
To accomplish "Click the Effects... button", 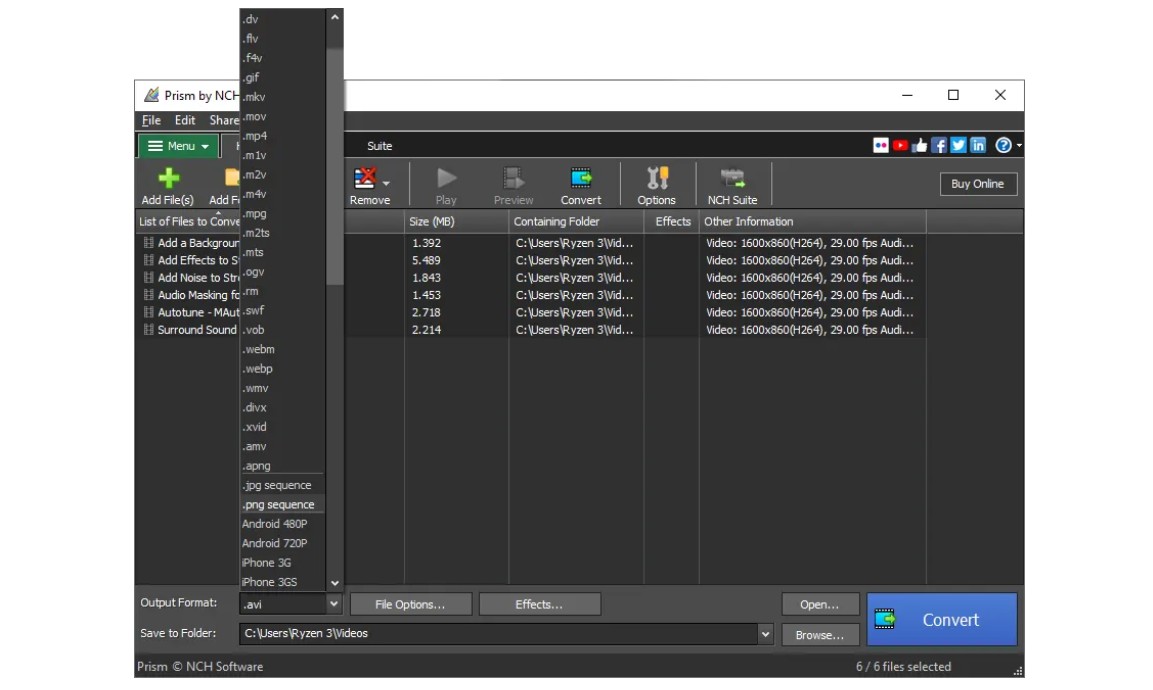I will tap(539, 604).
